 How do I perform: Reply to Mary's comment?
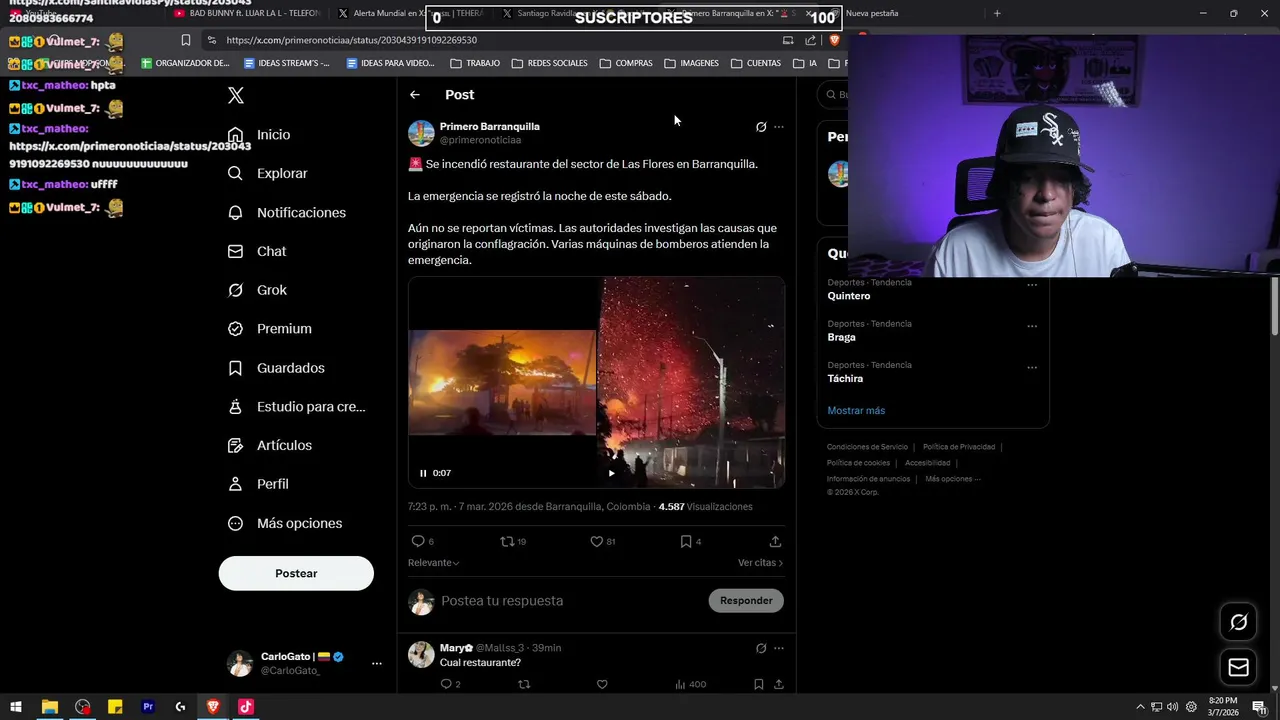(450, 685)
